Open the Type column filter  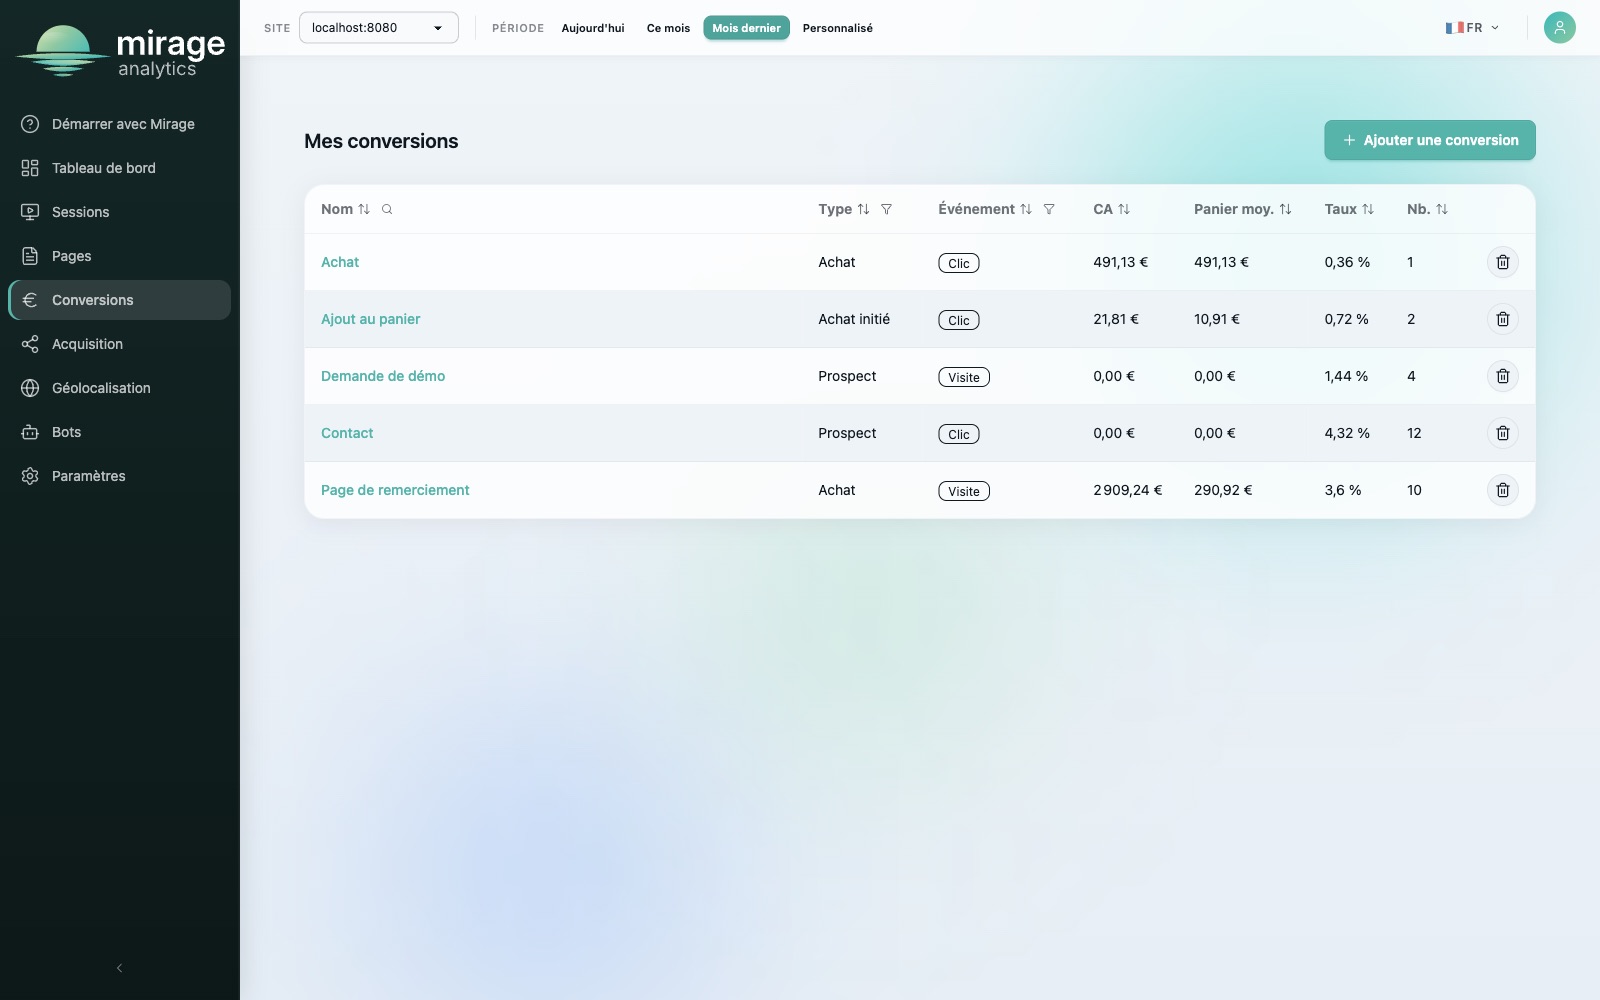(x=886, y=209)
